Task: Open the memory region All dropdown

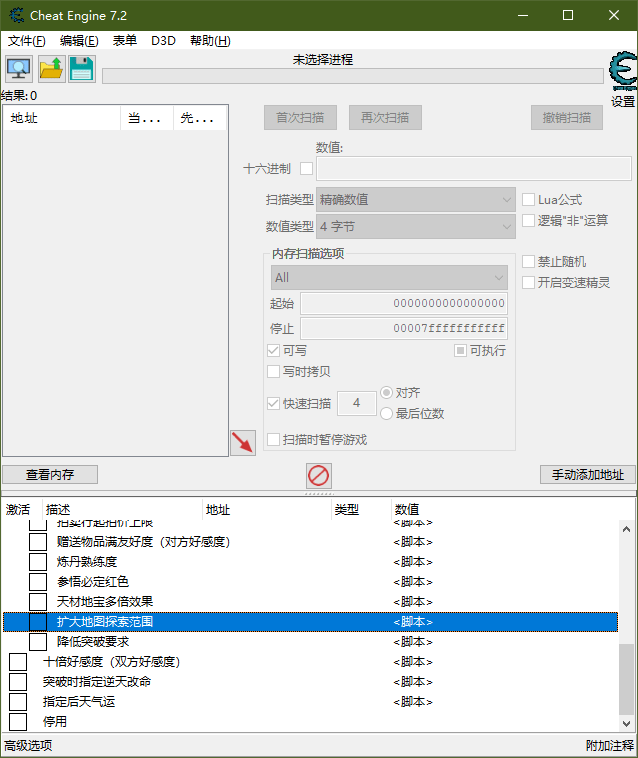Action: coord(389,277)
